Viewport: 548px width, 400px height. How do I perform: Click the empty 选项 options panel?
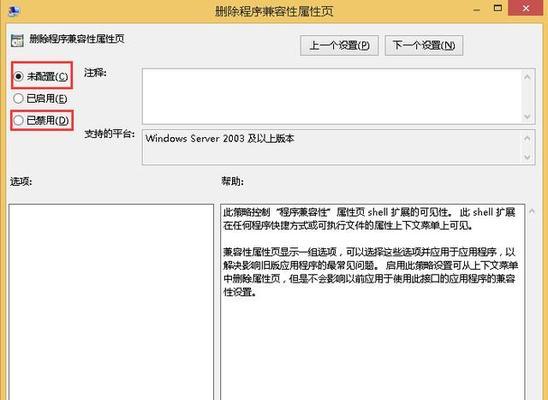click(x=111, y=302)
